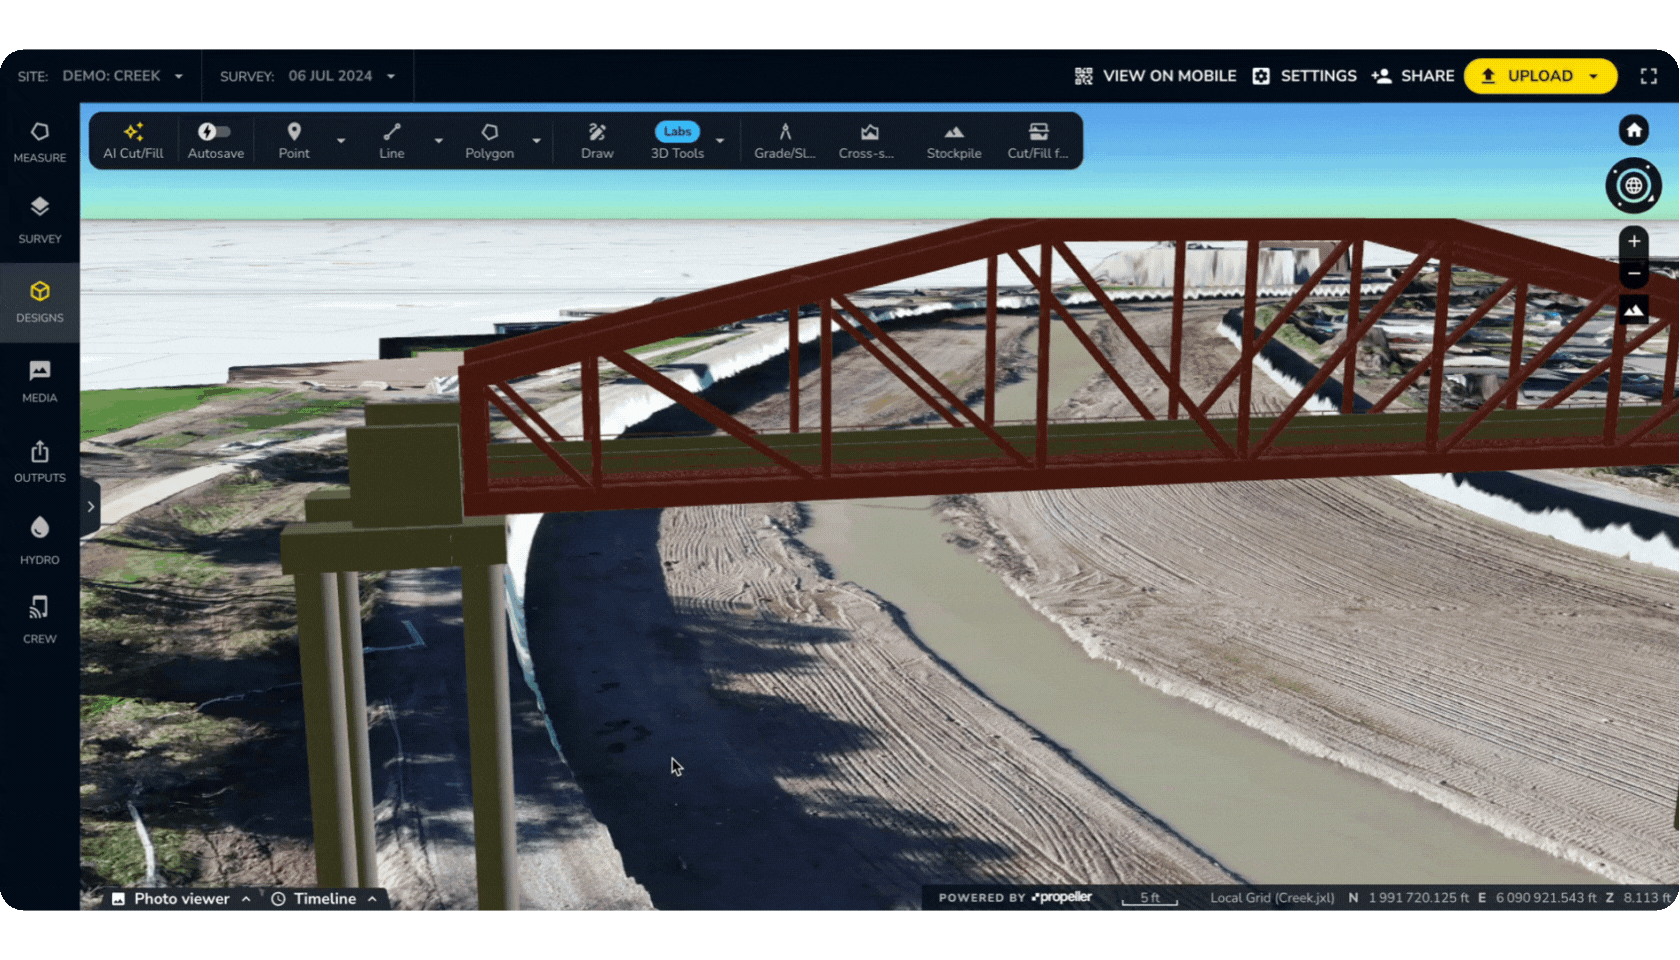Click the yellow Upload button

(x=1540, y=76)
